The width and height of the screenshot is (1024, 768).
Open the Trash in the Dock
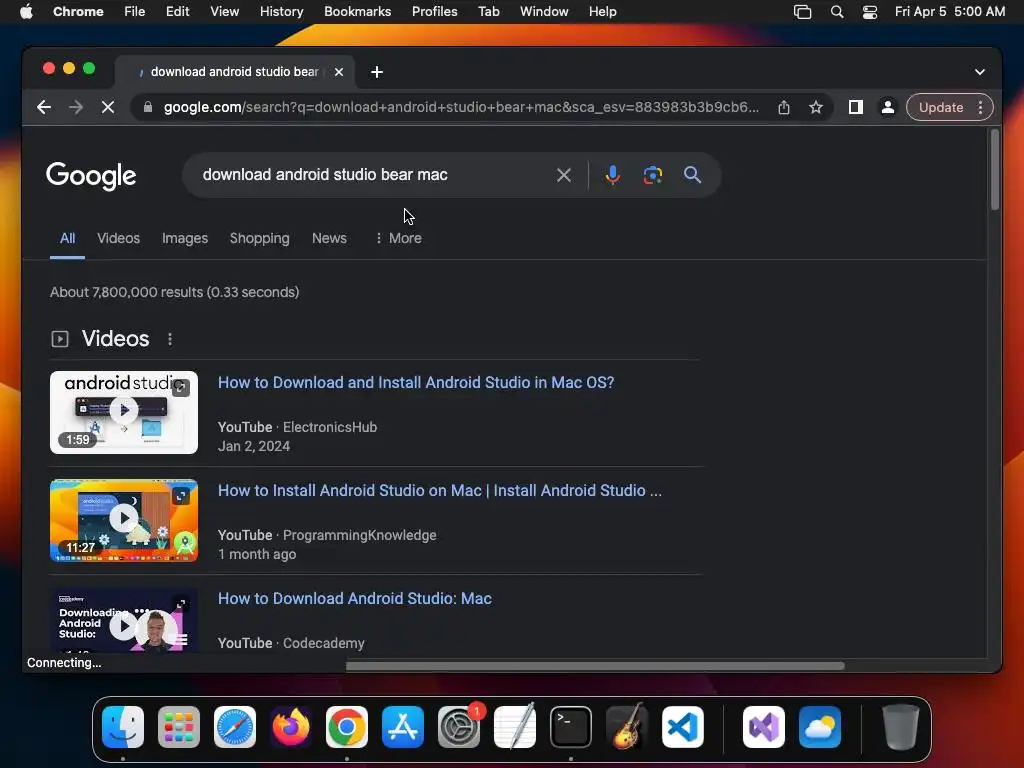[x=901, y=727]
